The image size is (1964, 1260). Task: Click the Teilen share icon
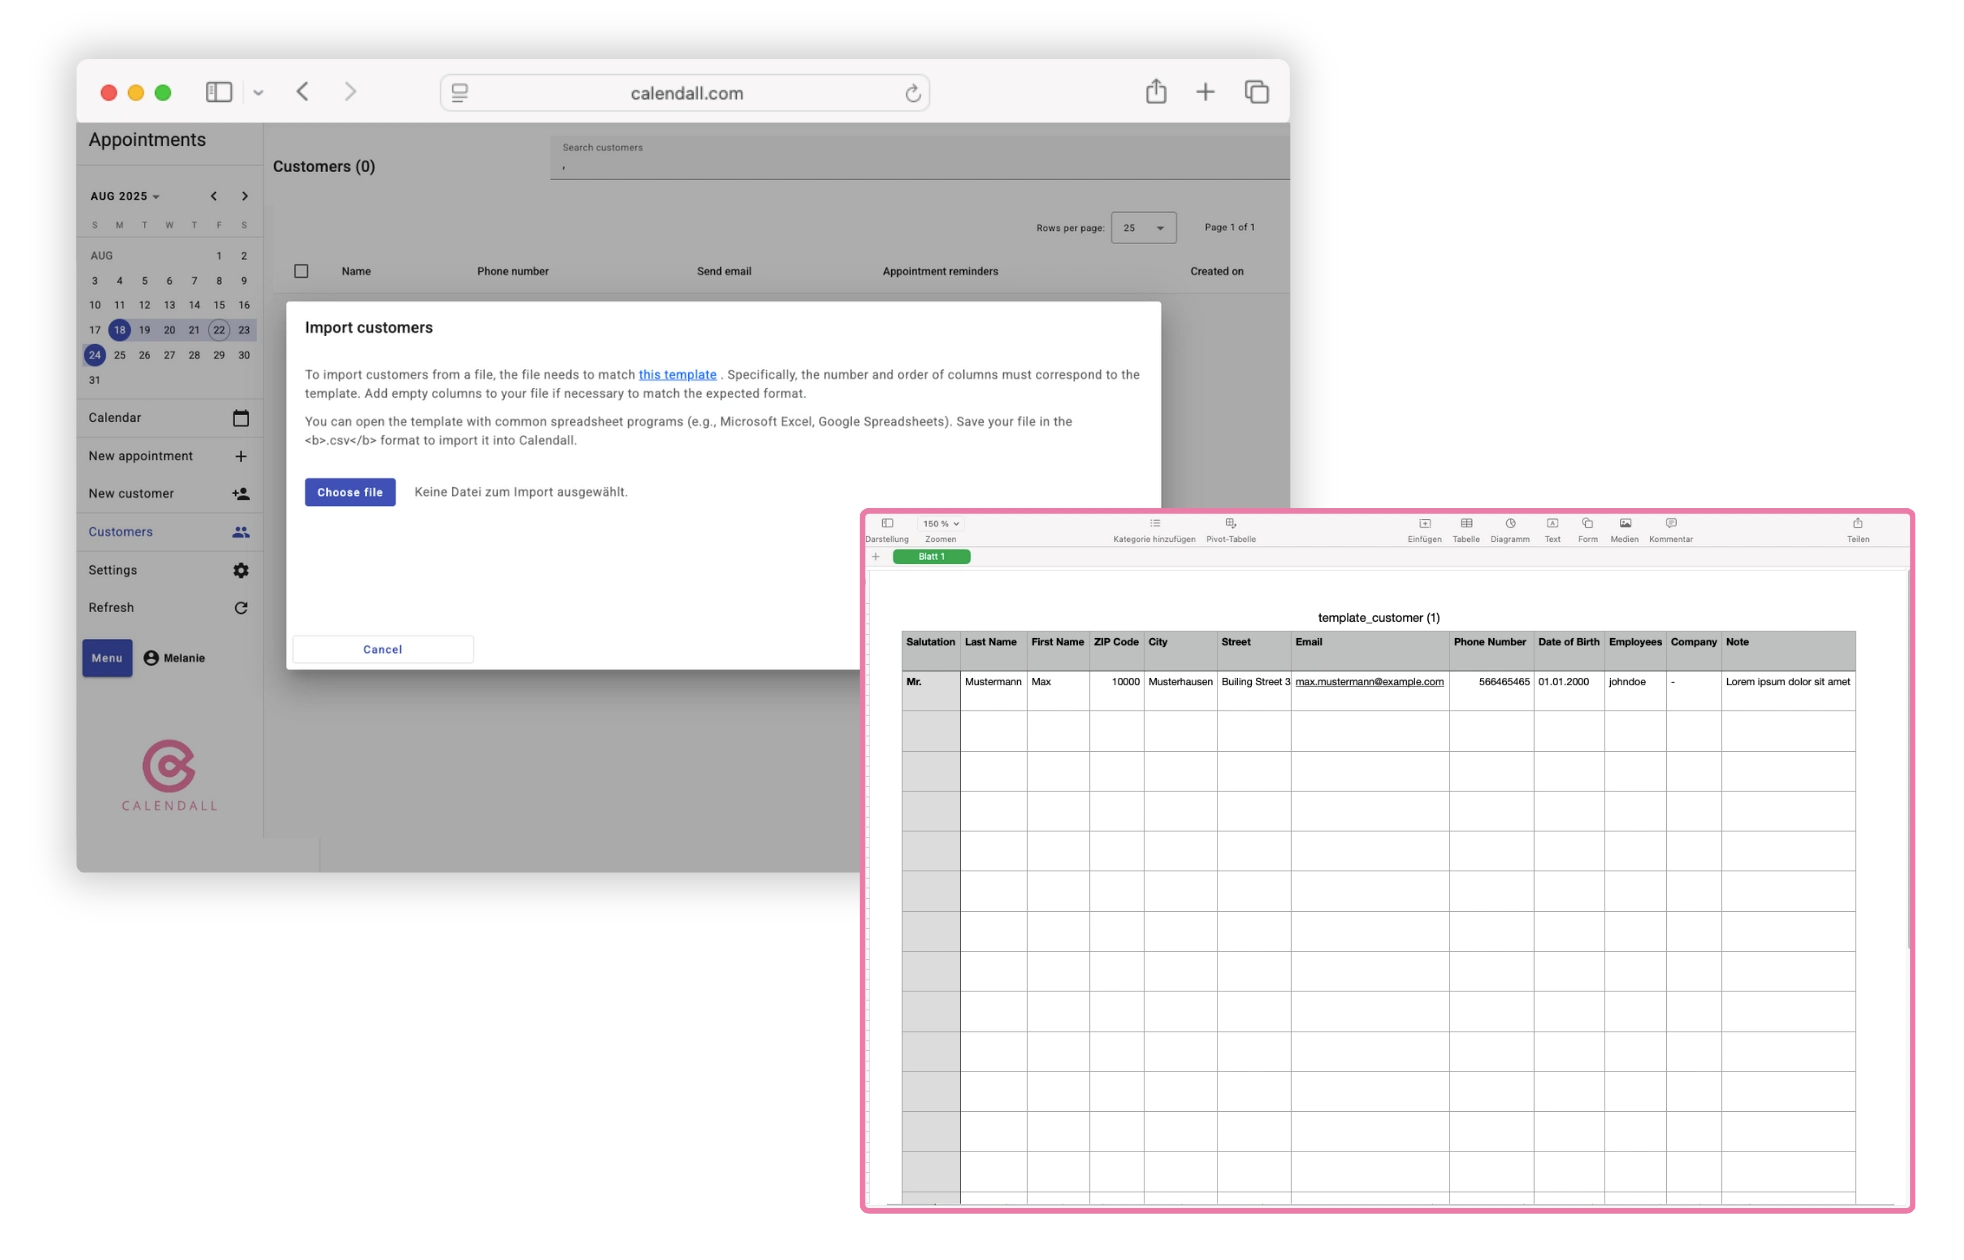[1858, 525]
